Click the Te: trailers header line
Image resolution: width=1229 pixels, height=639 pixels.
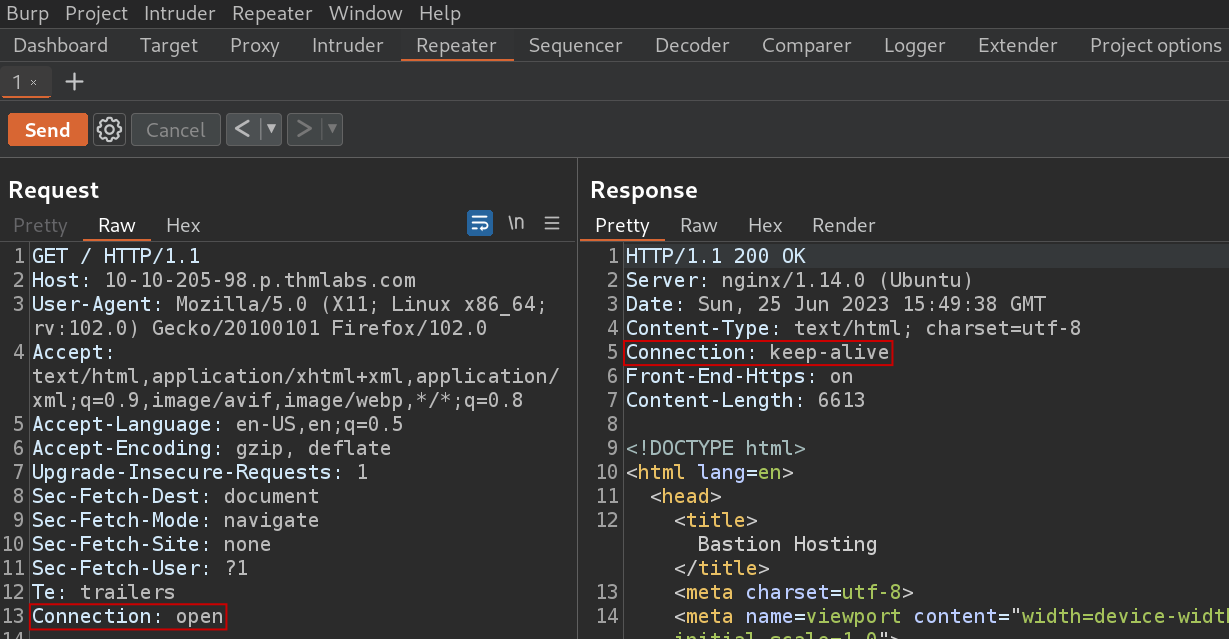pyautogui.click(x=104, y=592)
